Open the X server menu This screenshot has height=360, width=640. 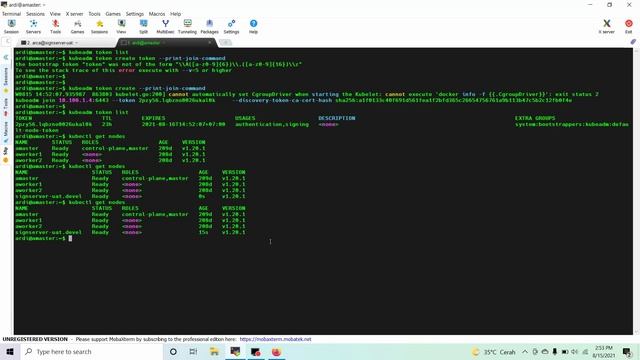point(74,14)
